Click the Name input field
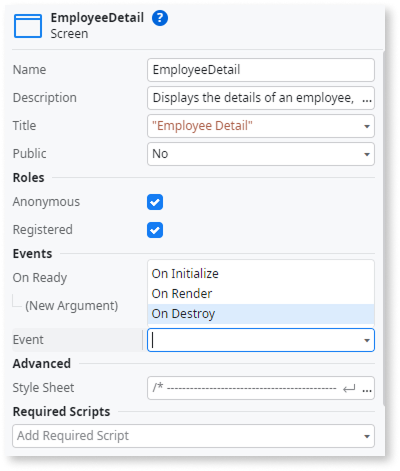This screenshot has width=400, height=471. coord(261,70)
